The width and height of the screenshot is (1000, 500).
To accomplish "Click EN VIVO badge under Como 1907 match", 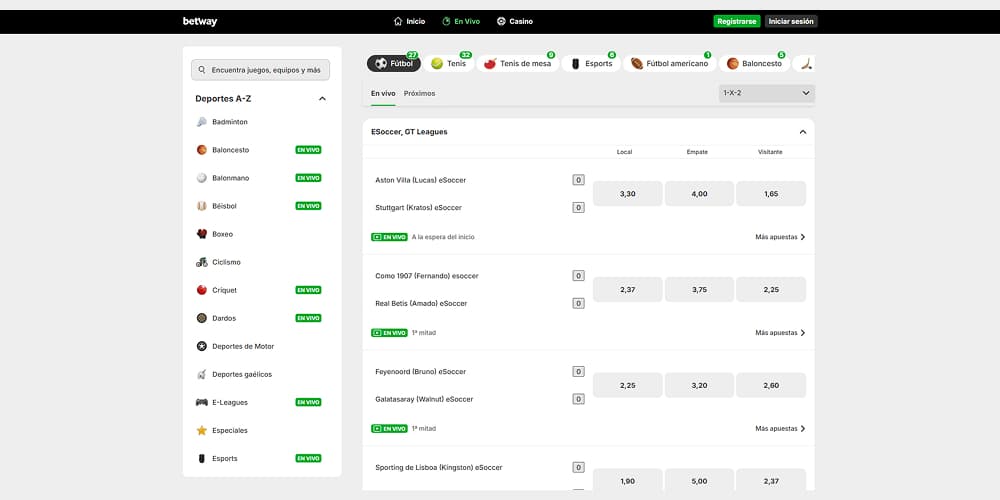I will coord(389,333).
